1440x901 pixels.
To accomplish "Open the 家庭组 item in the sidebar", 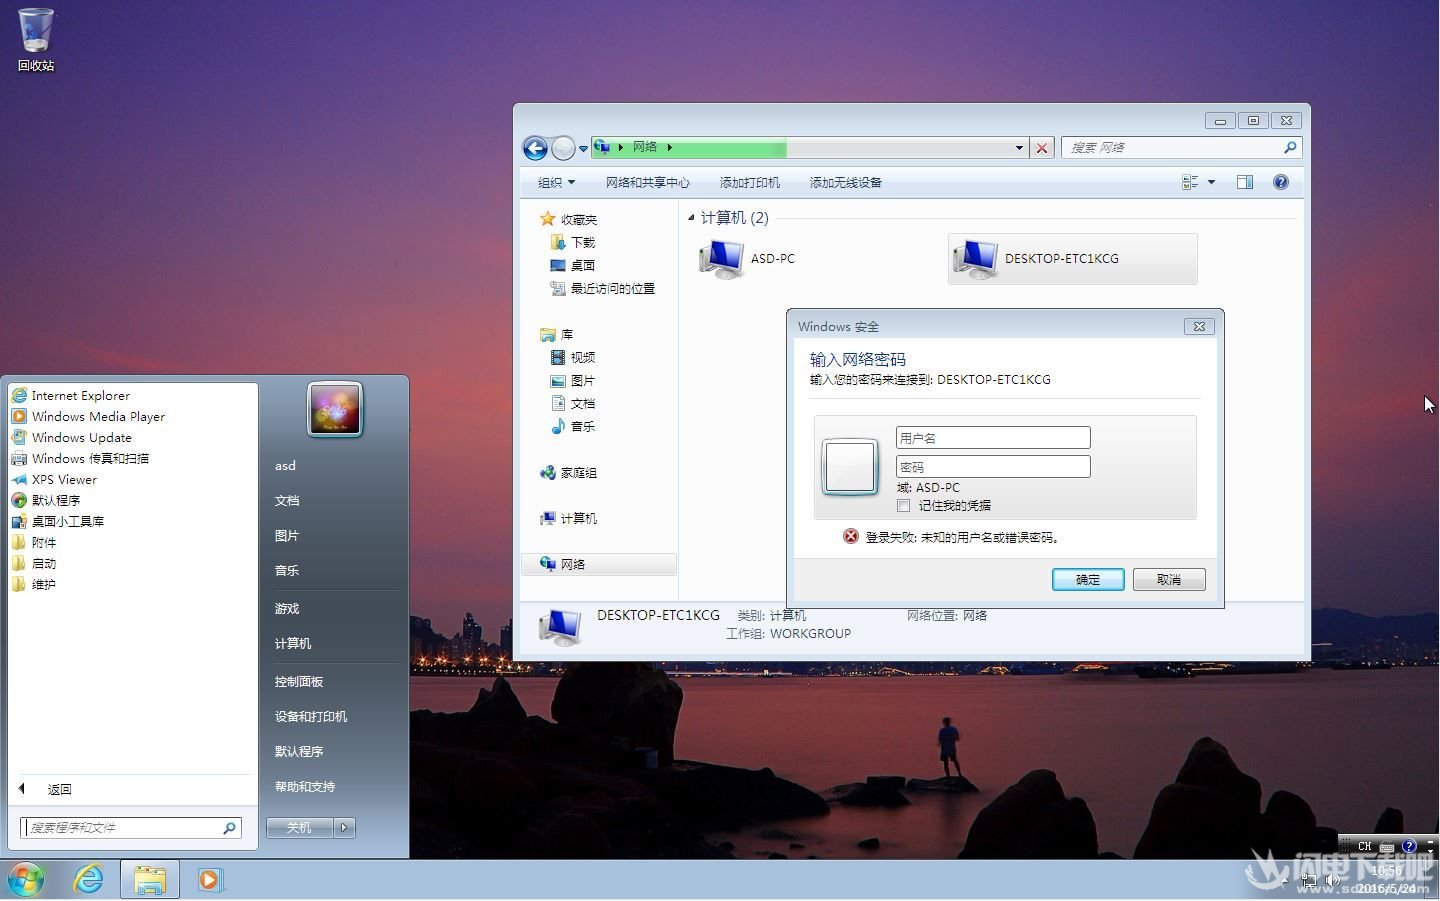I will point(578,472).
